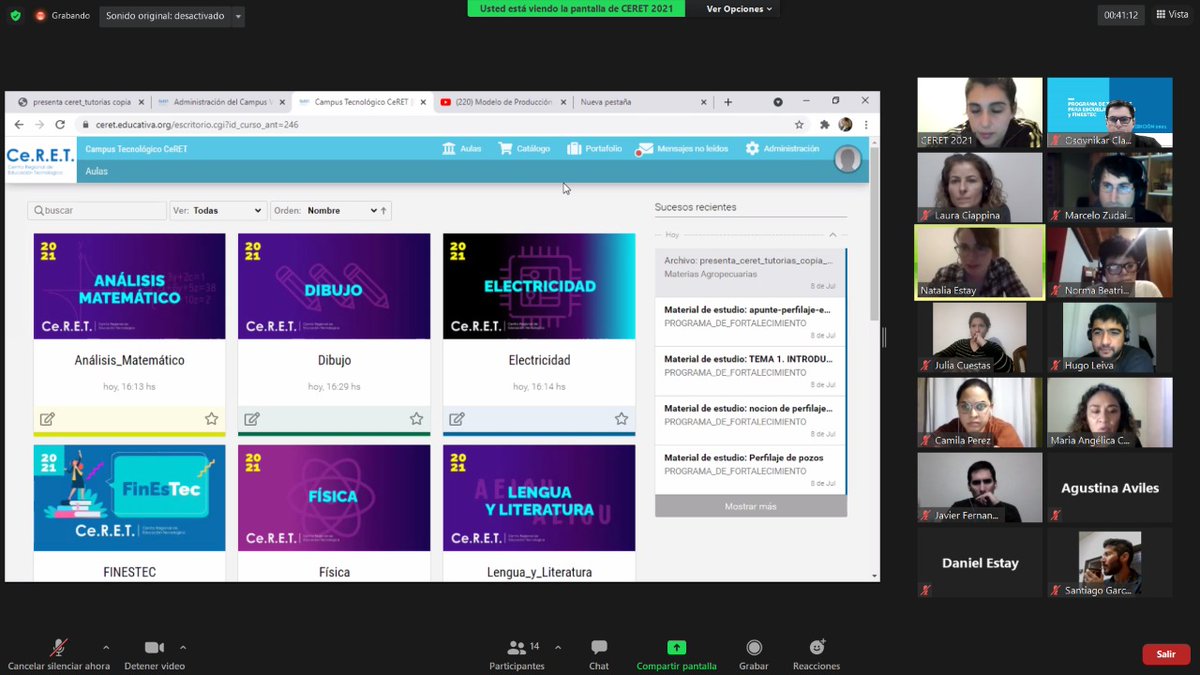Bookmark this page with star icon
This screenshot has width=1200, height=675.
click(799, 125)
